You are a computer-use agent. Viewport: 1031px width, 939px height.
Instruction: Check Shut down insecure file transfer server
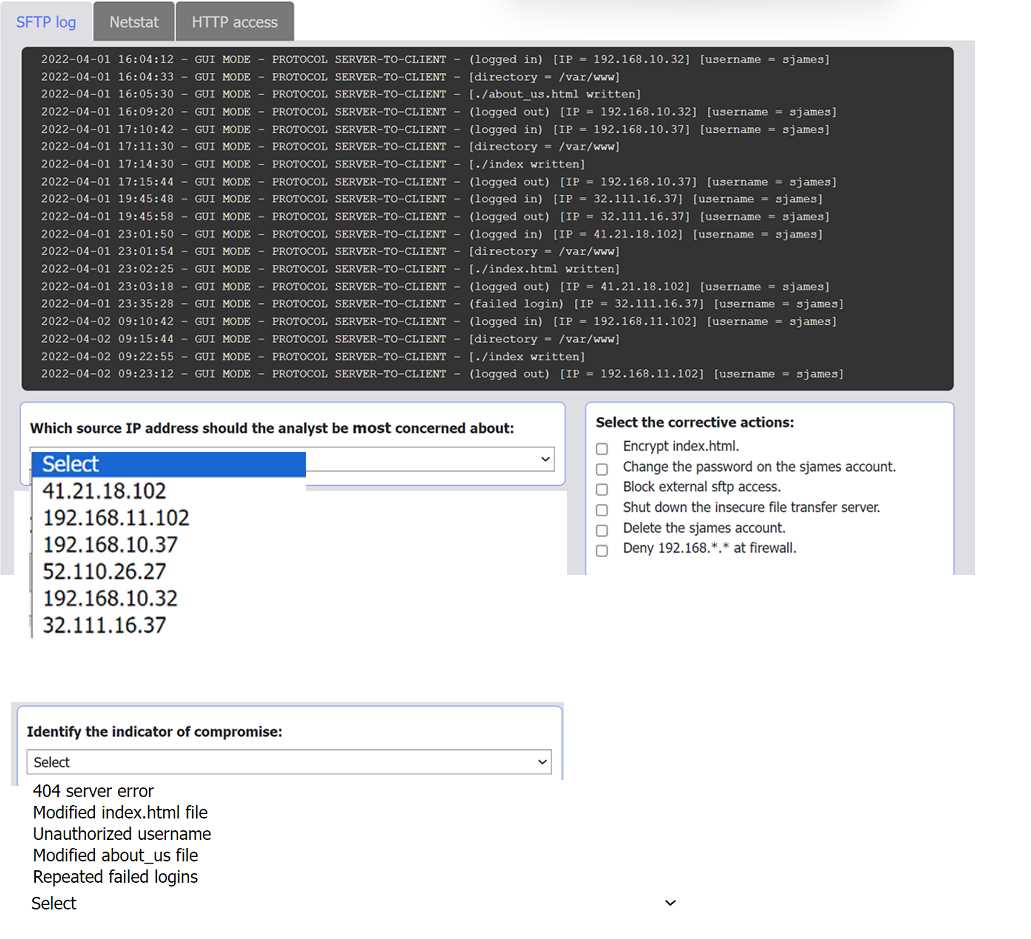point(602,509)
